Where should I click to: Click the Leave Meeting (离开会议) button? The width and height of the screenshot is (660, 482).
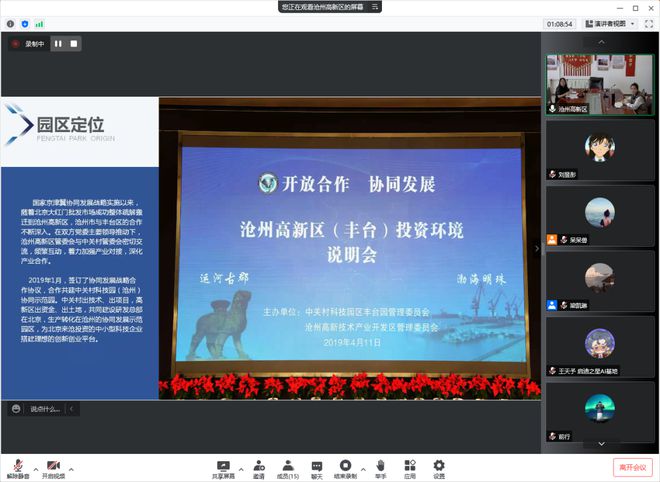[633, 467]
